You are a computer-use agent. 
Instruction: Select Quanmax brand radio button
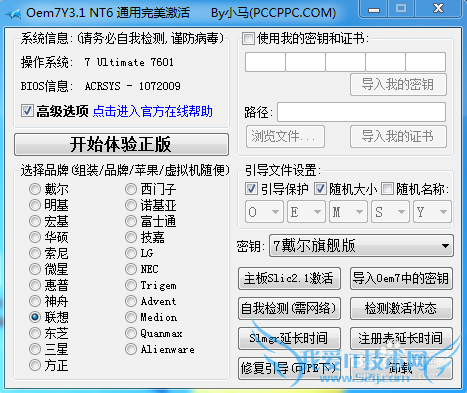click(131, 333)
